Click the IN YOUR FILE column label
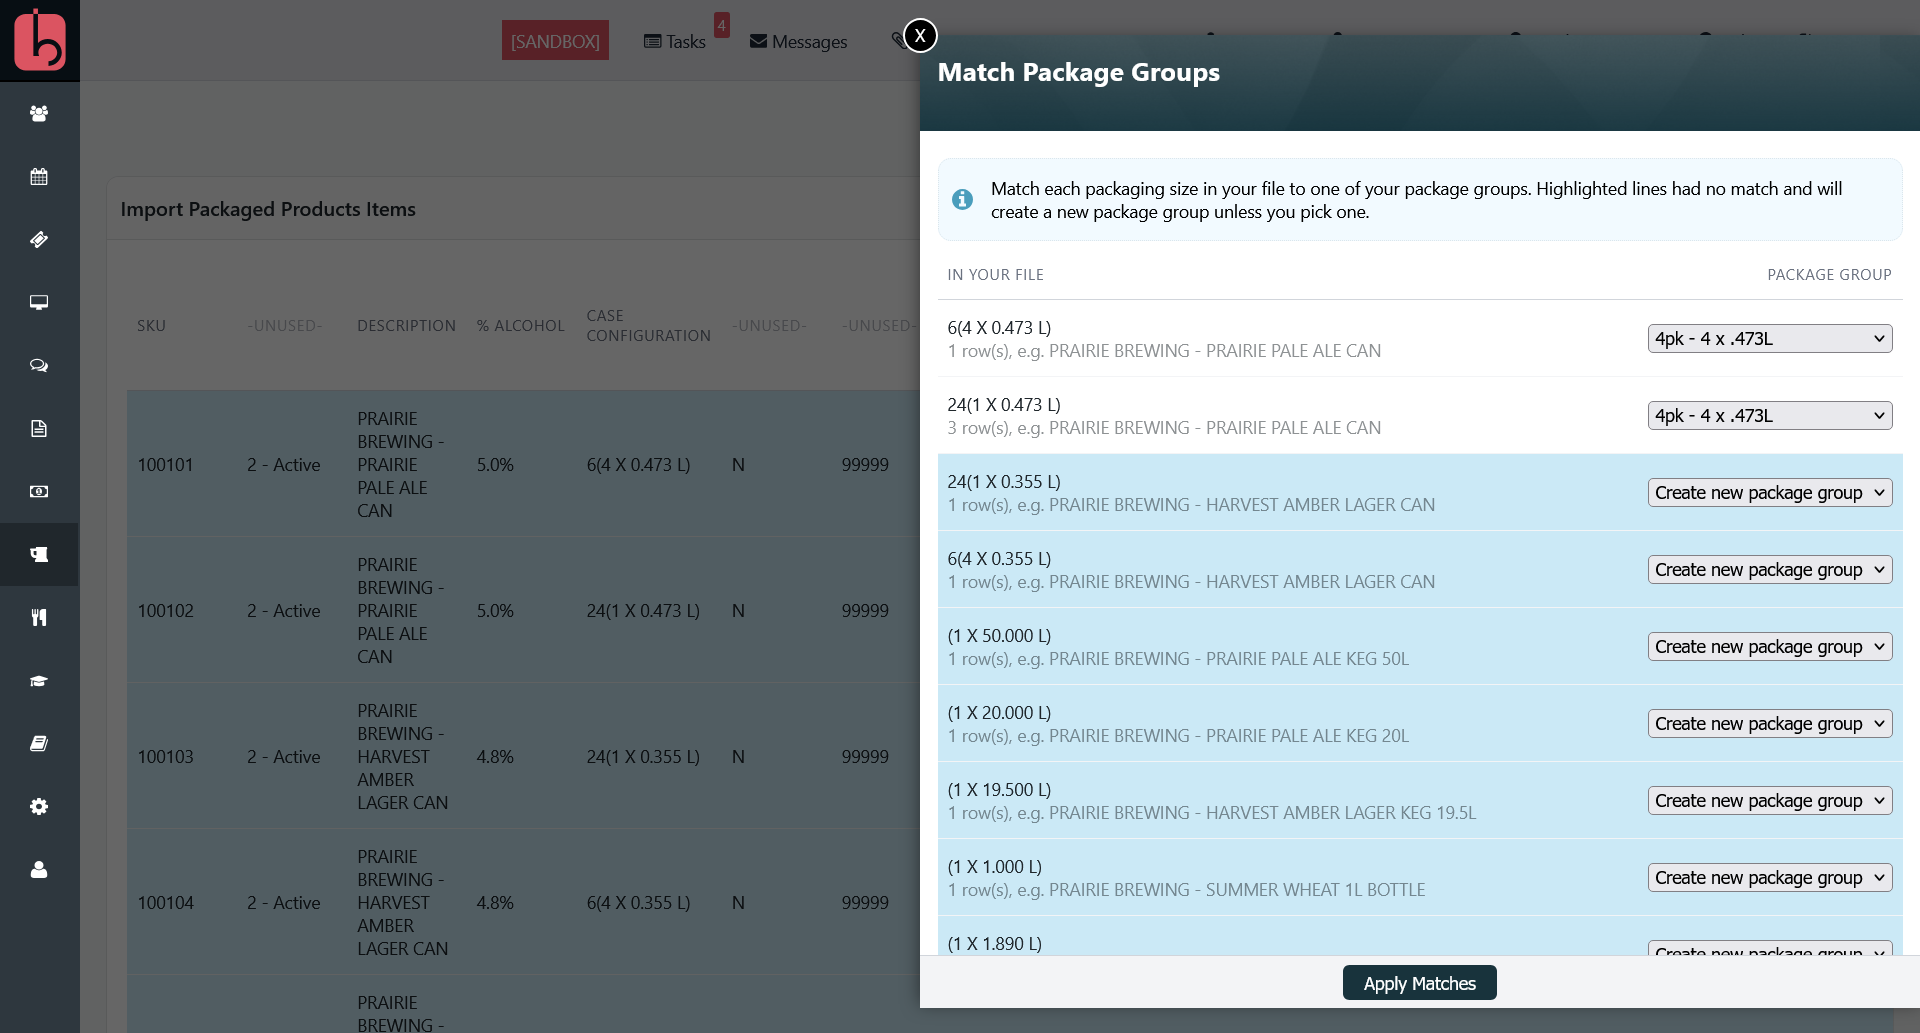Image resolution: width=1920 pixels, height=1033 pixels. pyautogui.click(x=996, y=275)
